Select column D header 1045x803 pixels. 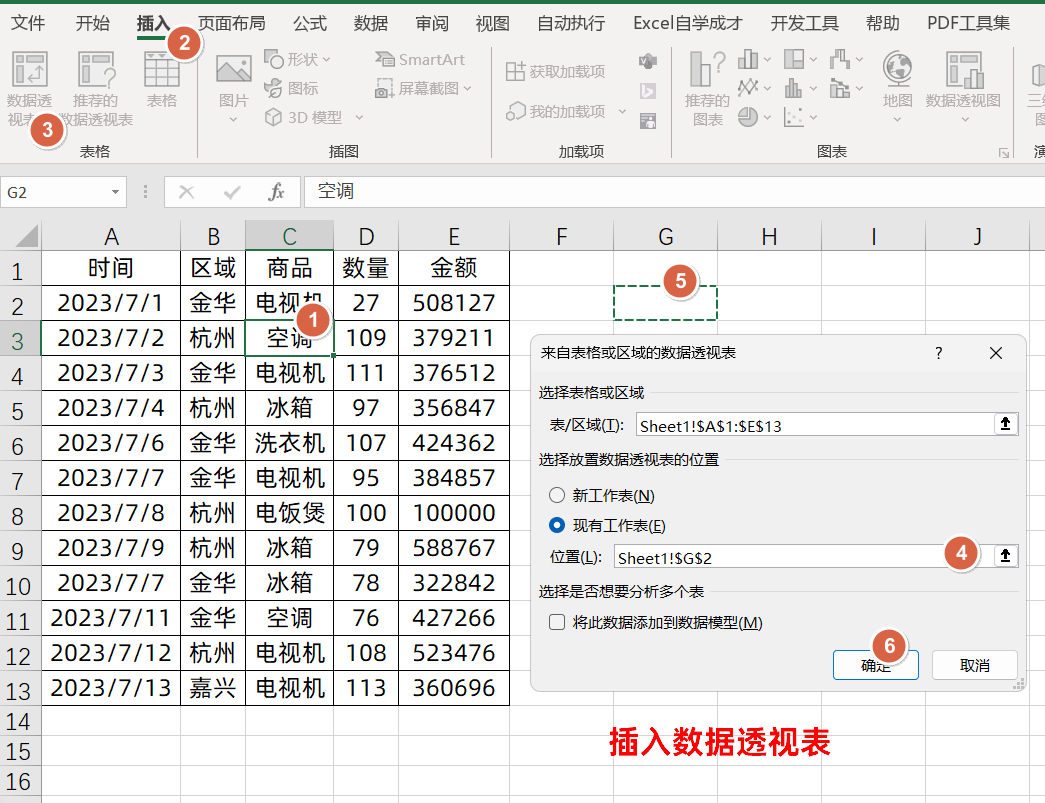[366, 236]
